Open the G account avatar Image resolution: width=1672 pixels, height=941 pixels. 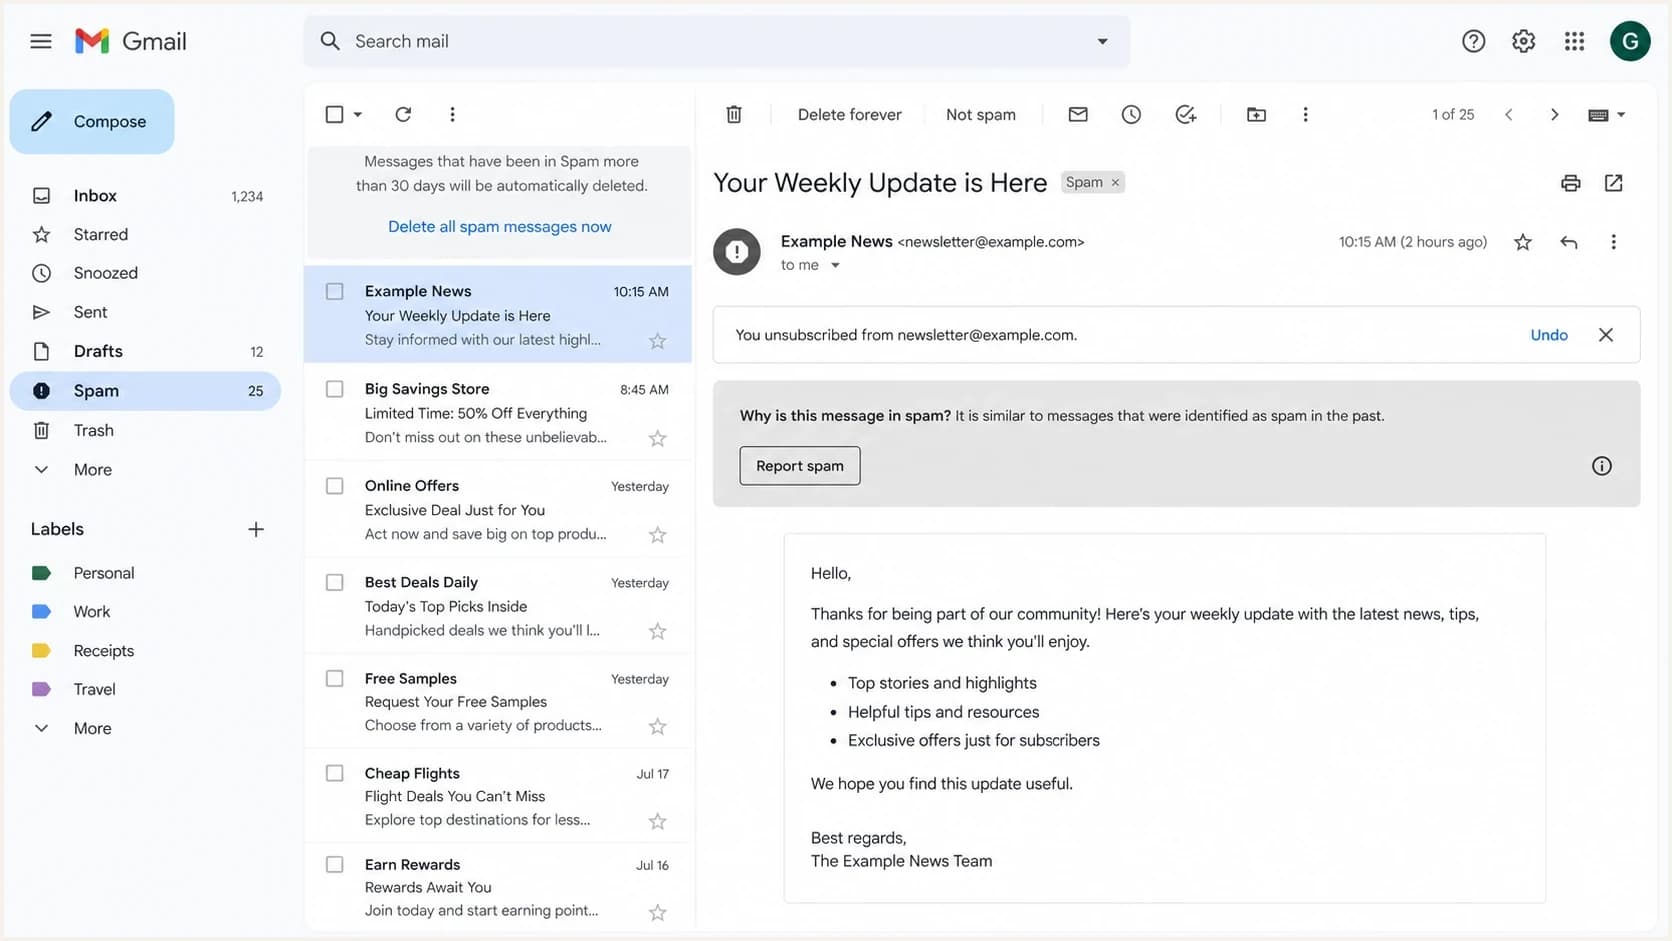1630,41
